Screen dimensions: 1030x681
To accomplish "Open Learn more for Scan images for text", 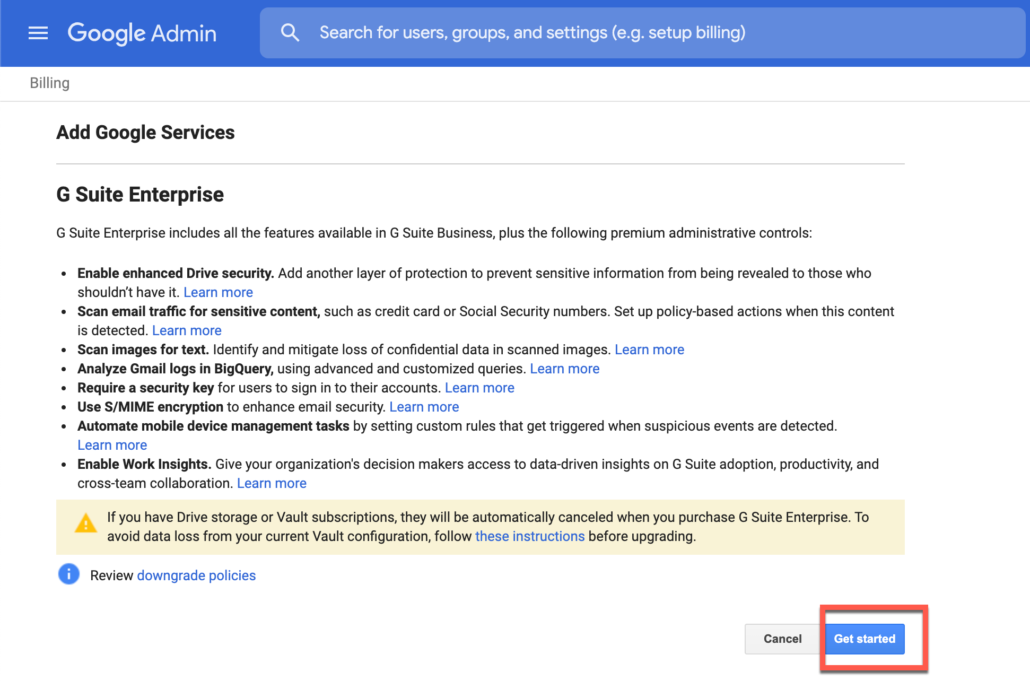I will (x=649, y=349).
